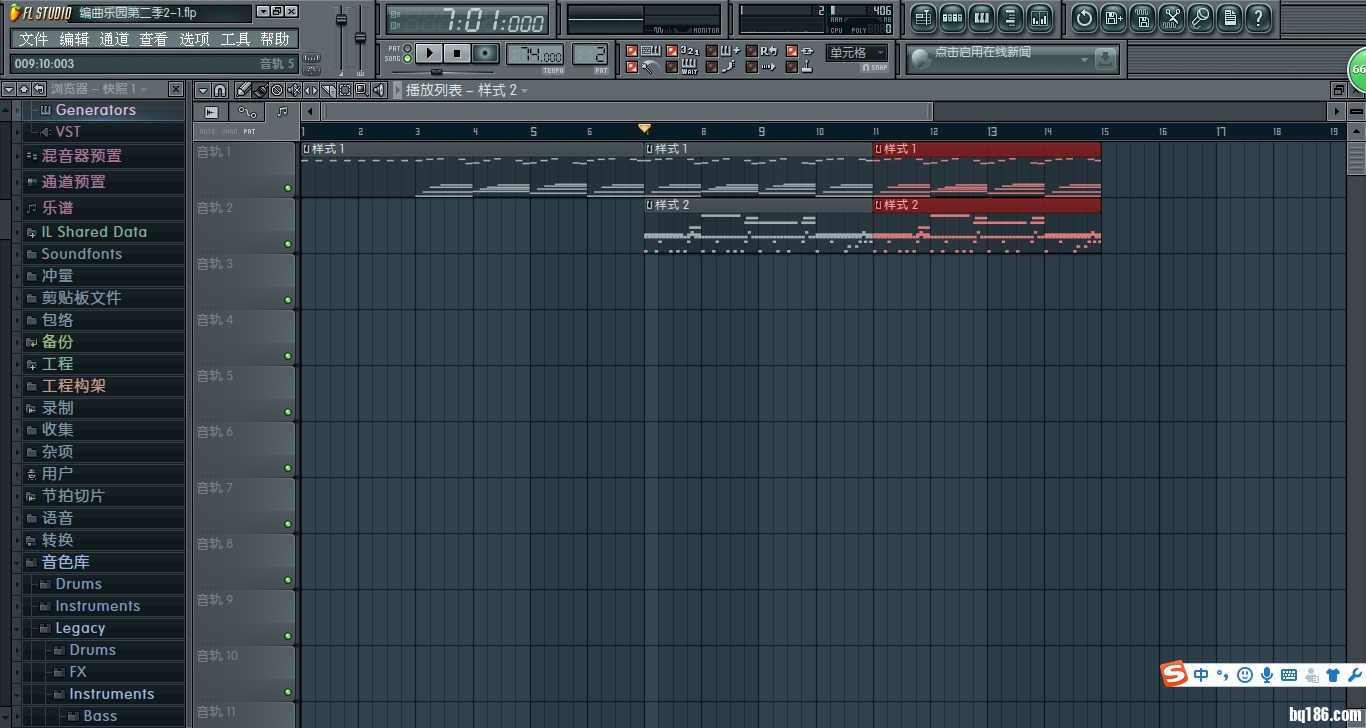Choose the slice tool in playlist toolbar
This screenshot has width=1366, height=728.
327,90
